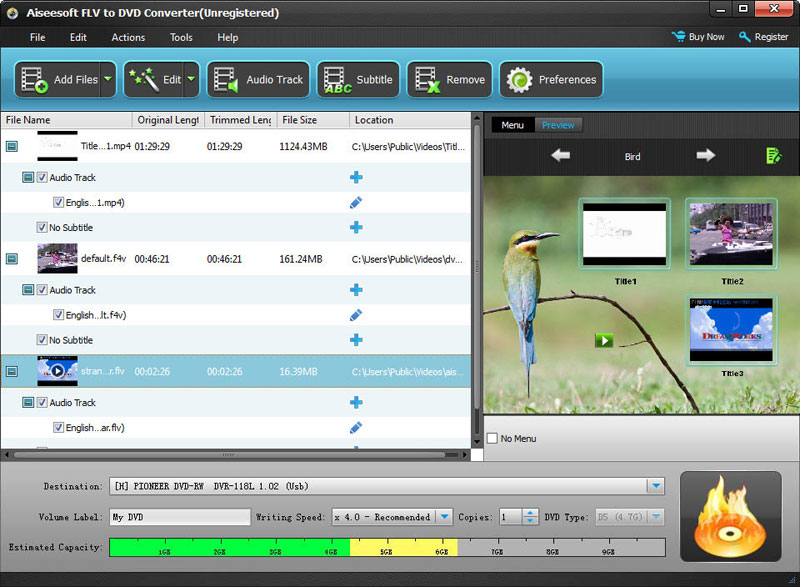Uncheck Audio Track checkbox for Title...1.mp4
Viewport: 800px width, 587px height.
point(42,177)
